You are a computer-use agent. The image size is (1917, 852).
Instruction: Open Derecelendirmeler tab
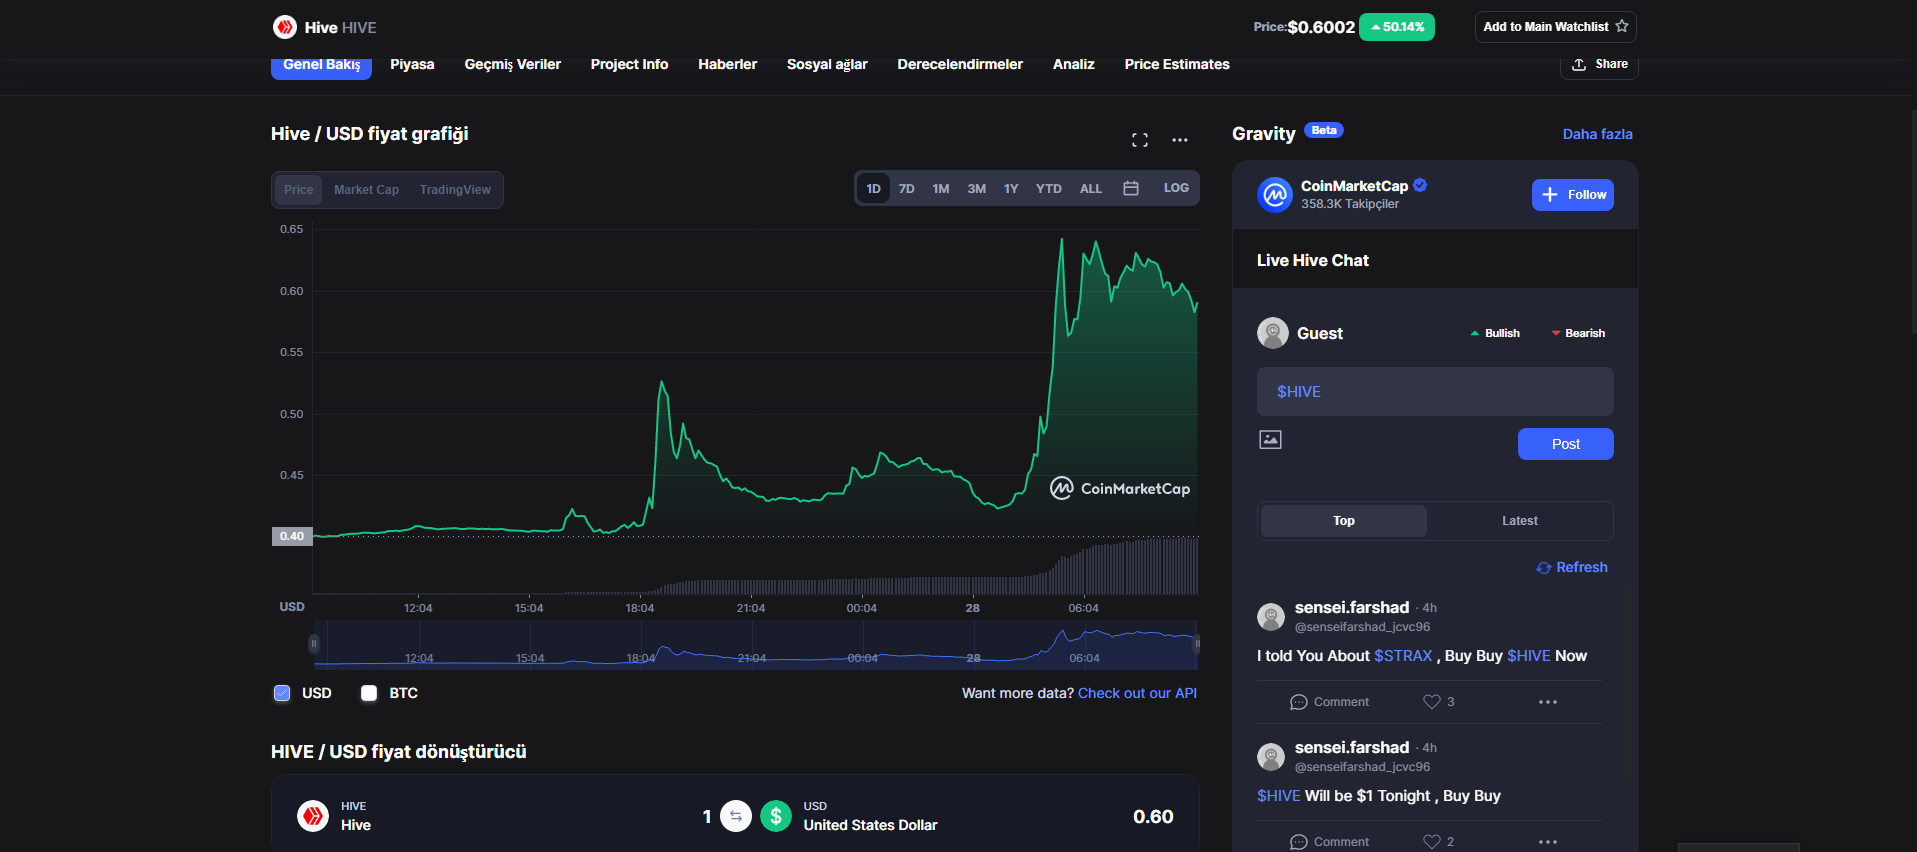point(960,64)
